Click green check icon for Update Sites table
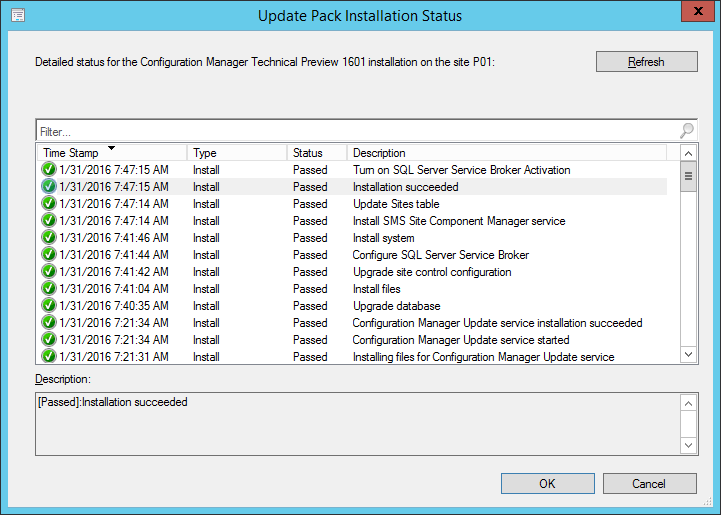This screenshot has height=515, width=721. pos(48,204)
